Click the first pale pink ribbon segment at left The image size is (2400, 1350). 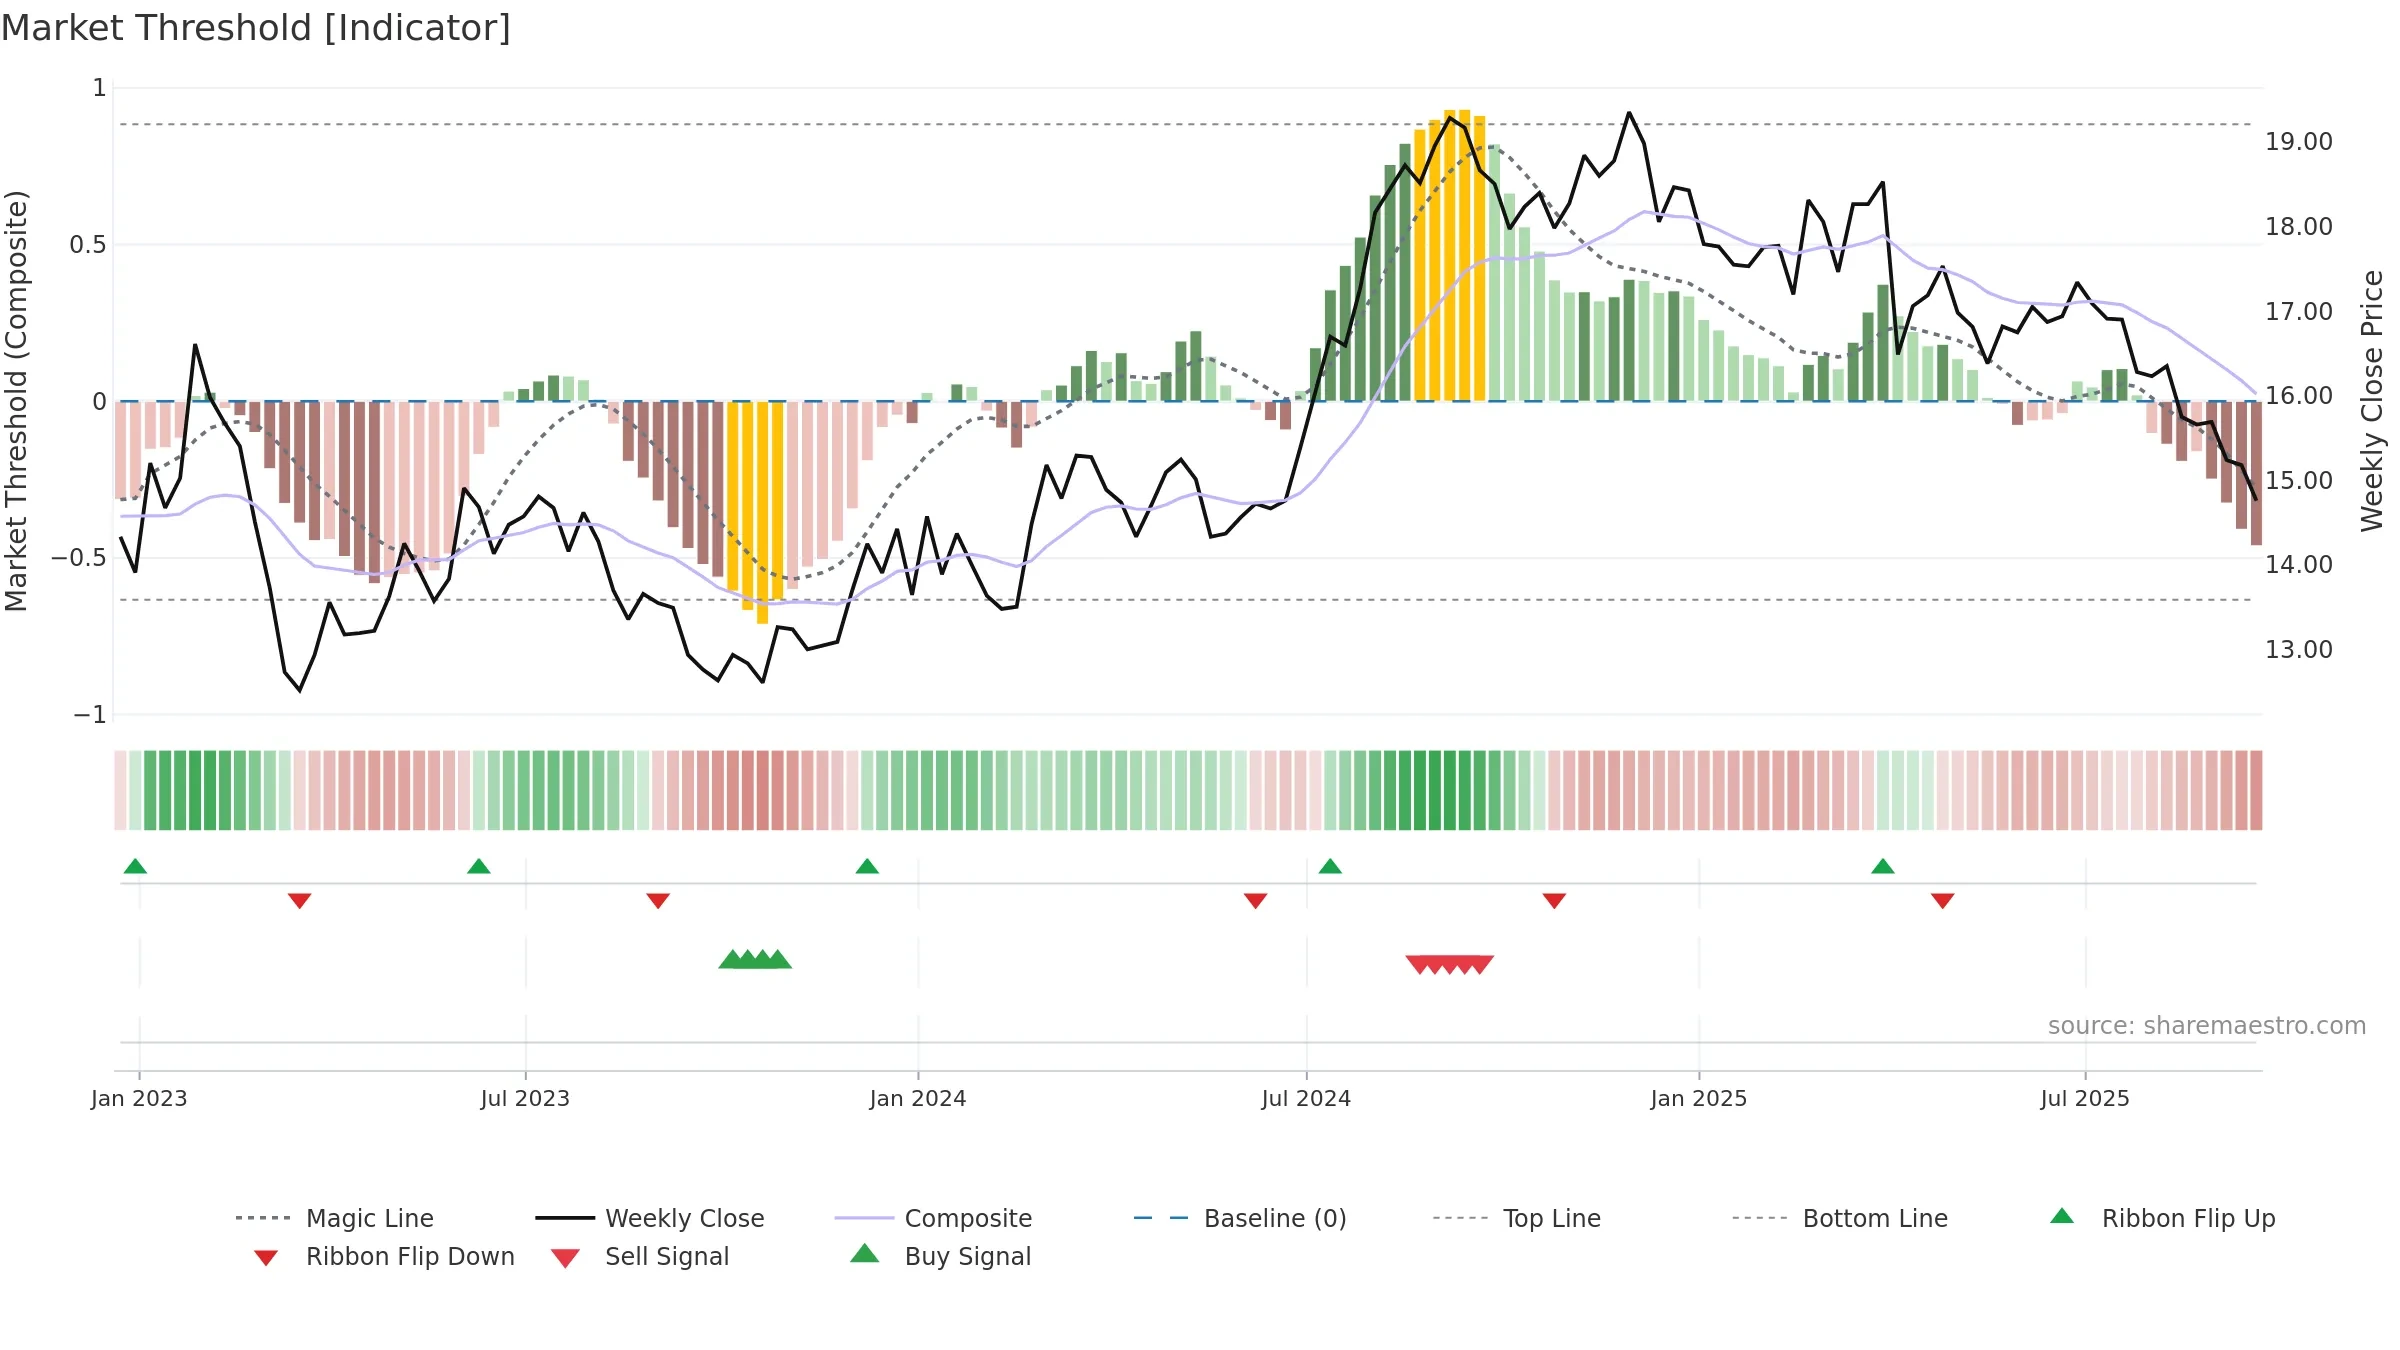(120, 790)
